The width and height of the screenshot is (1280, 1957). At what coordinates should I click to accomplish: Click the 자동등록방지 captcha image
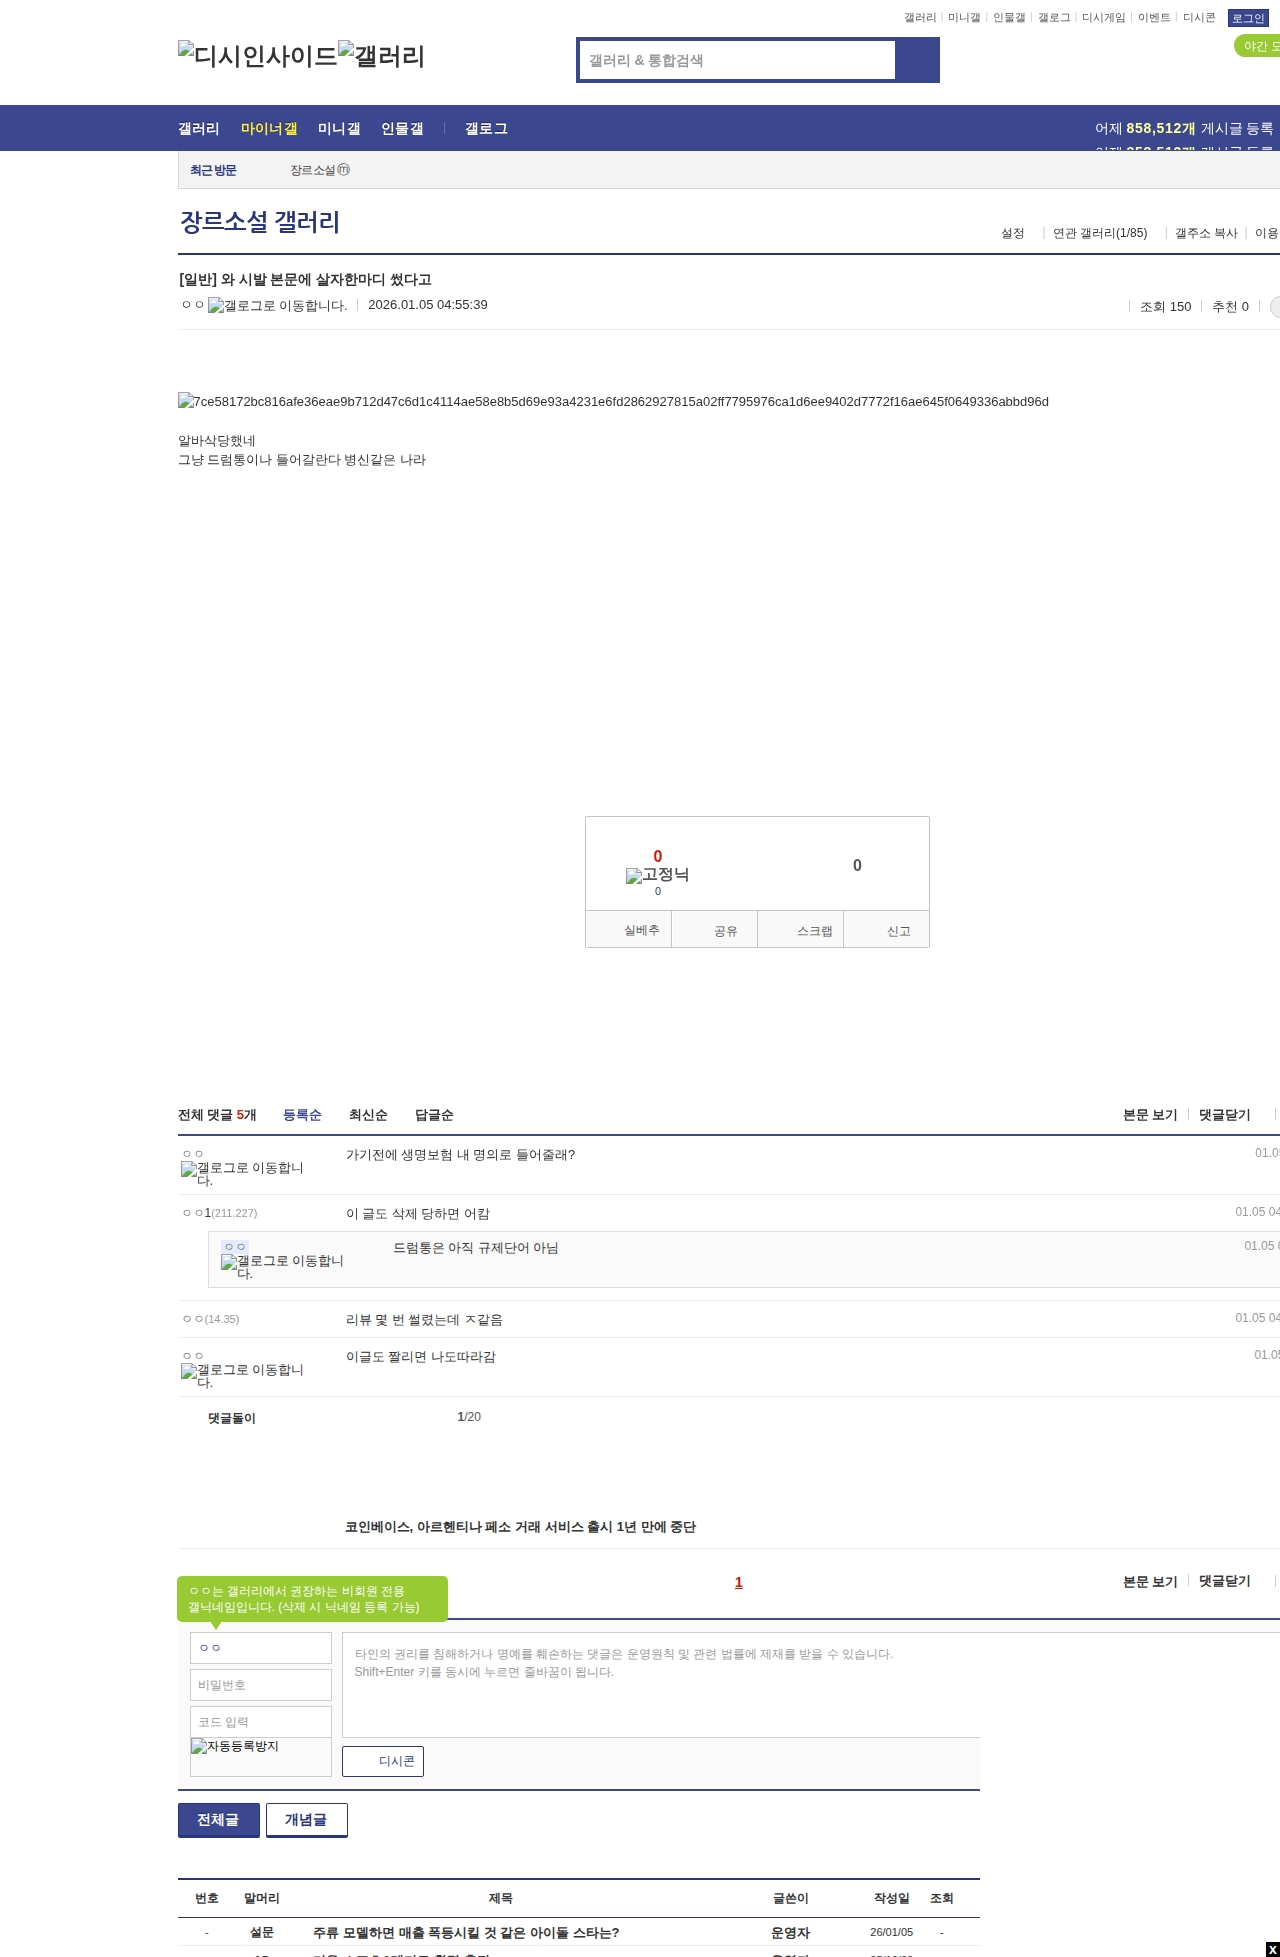pos(260,1756)
